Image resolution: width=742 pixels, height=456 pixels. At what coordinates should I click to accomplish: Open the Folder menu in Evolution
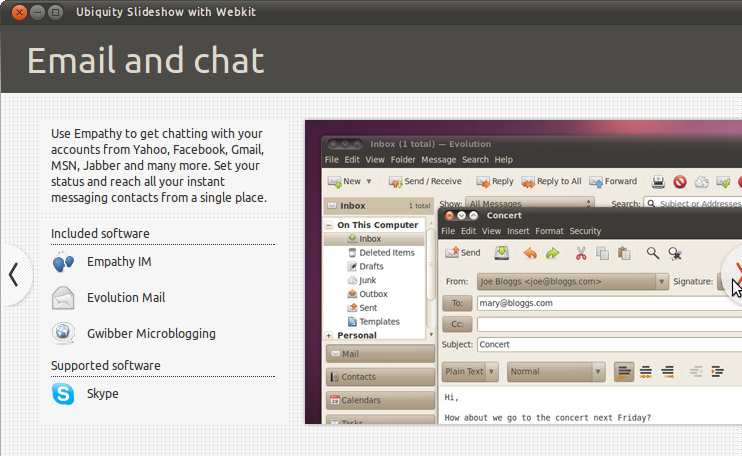tap(403, 160)
